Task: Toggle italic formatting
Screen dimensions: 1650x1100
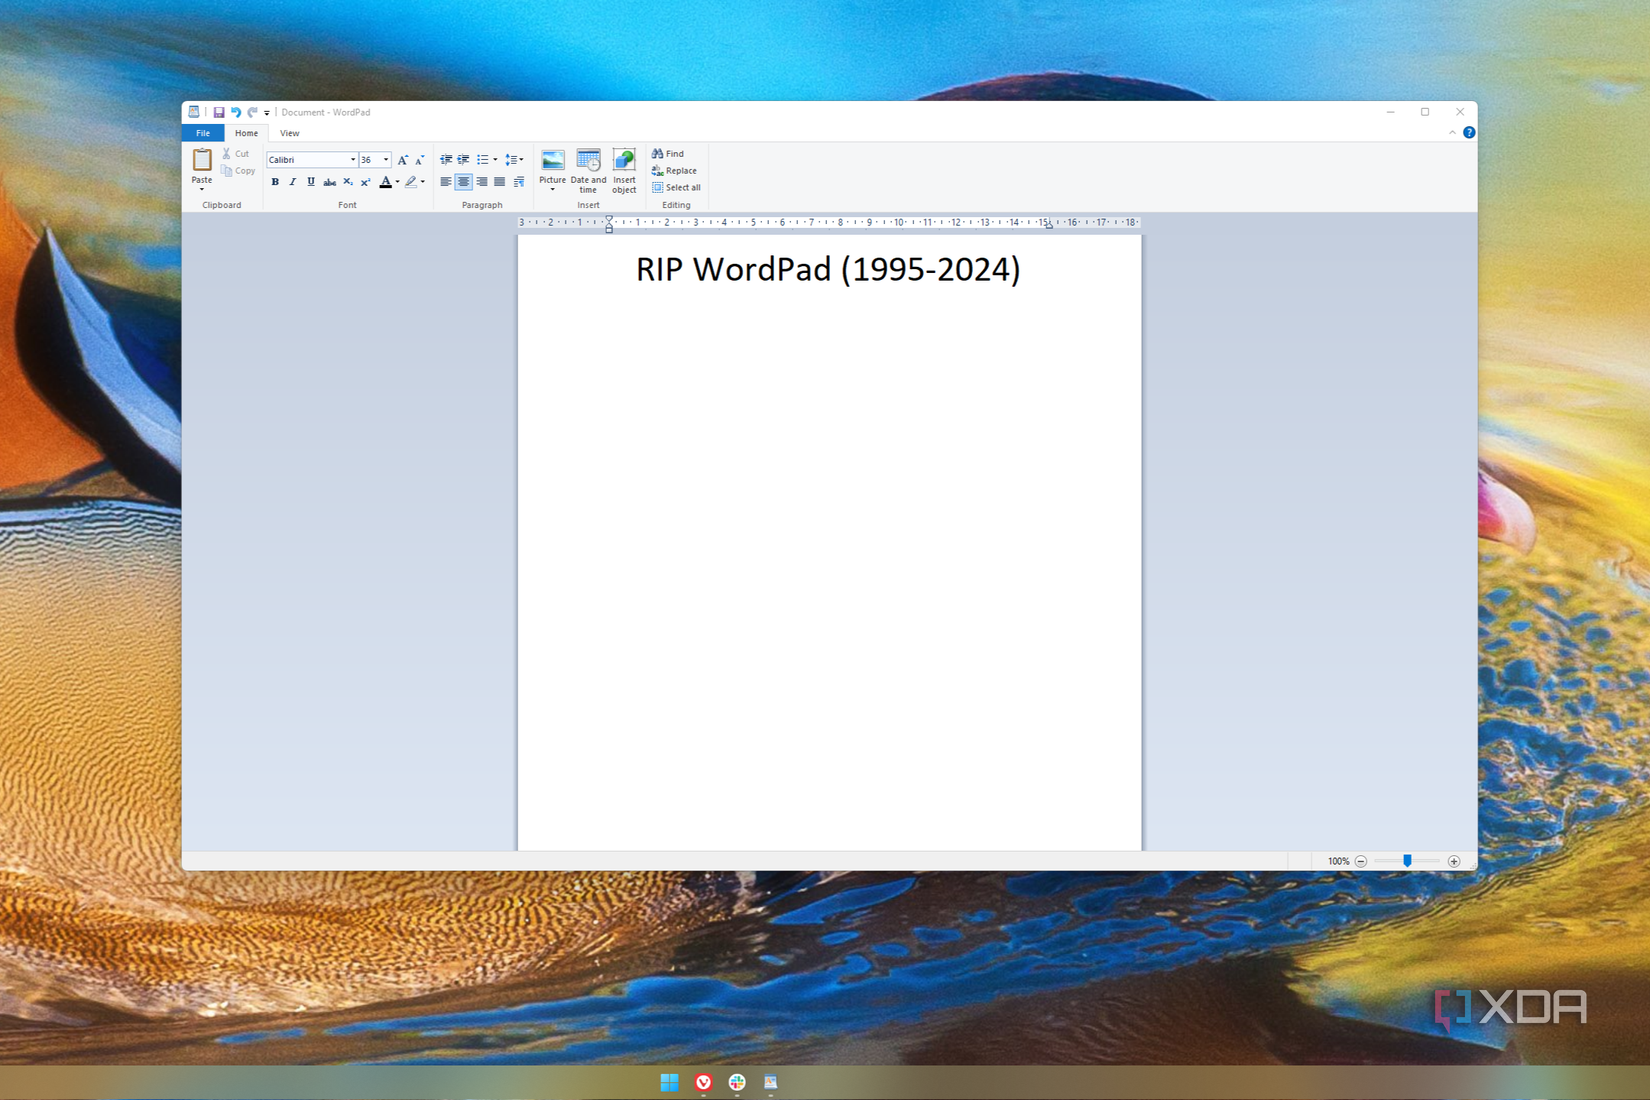Action: click(x=291, y=182)
